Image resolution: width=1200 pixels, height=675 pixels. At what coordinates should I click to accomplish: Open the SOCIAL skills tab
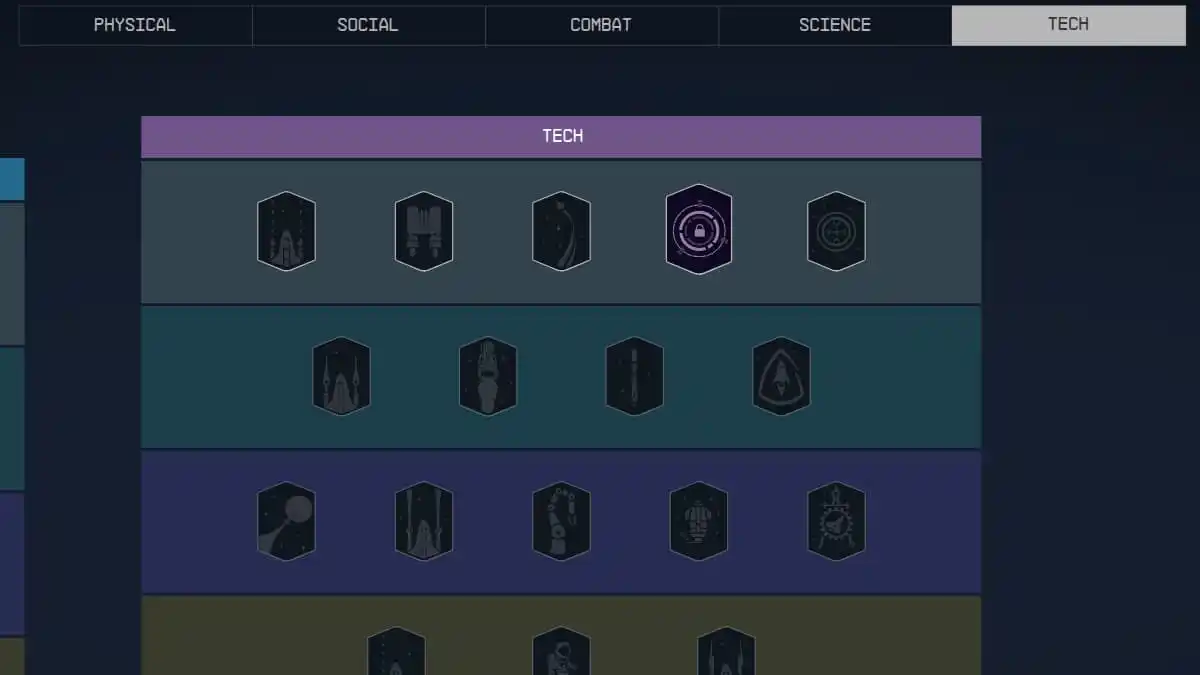click(x=368, y=24)
